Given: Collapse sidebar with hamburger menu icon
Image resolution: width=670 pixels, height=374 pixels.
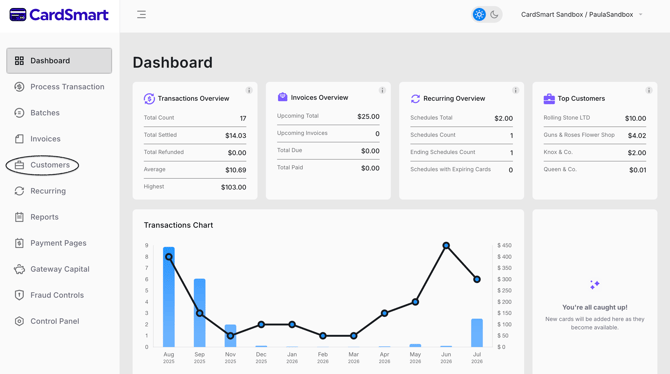Looking at the screenshot, I should point(141,15).
